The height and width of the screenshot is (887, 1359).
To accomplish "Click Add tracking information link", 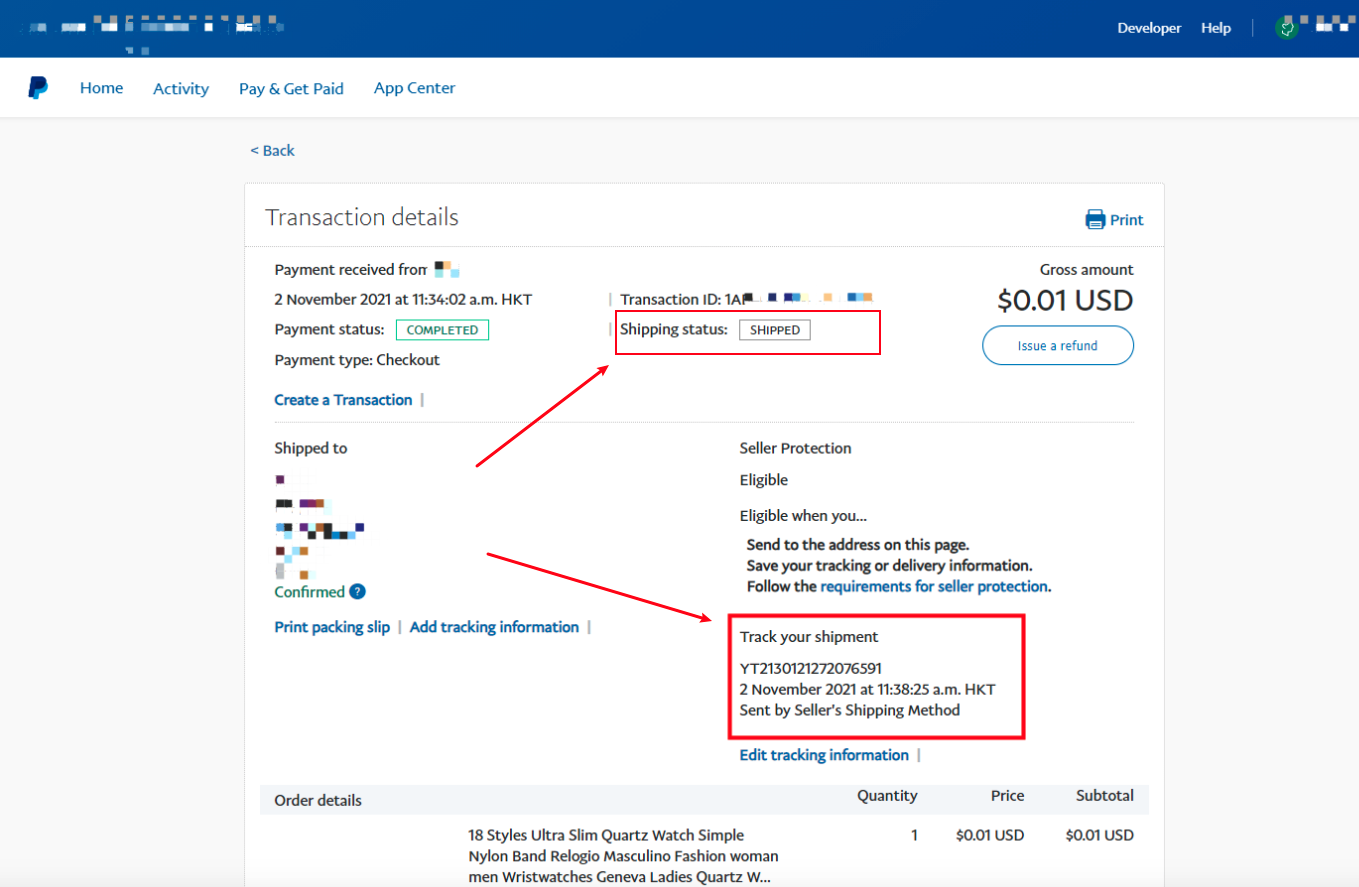I will tap(494, 627).
